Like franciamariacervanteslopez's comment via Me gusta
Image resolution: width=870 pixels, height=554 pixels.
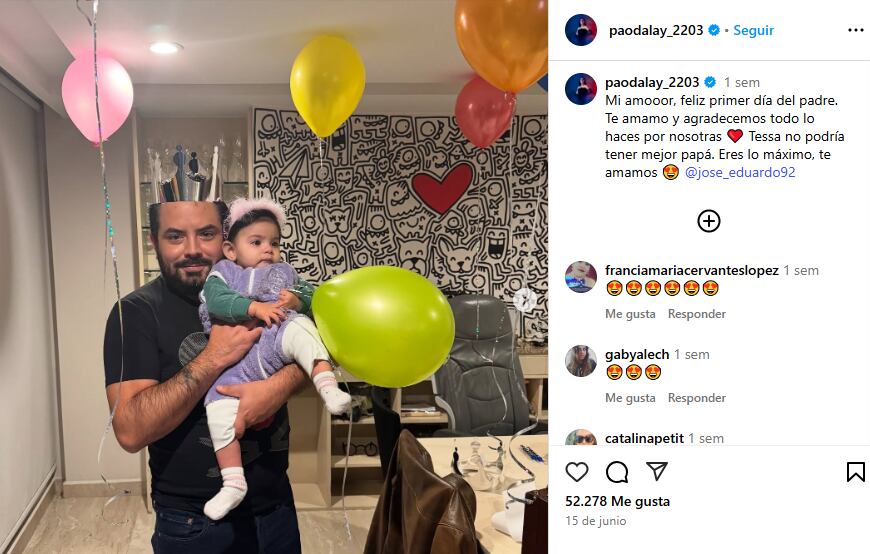click(630, 314)
